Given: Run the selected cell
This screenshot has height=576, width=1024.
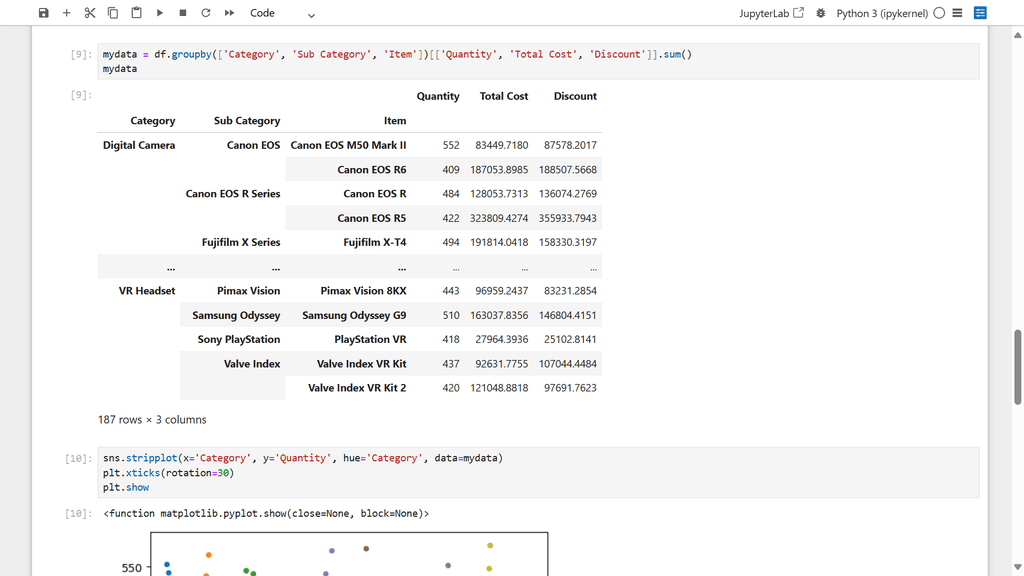Looking at the screenshot, I should pyautogui.click(x=160, y=13).
